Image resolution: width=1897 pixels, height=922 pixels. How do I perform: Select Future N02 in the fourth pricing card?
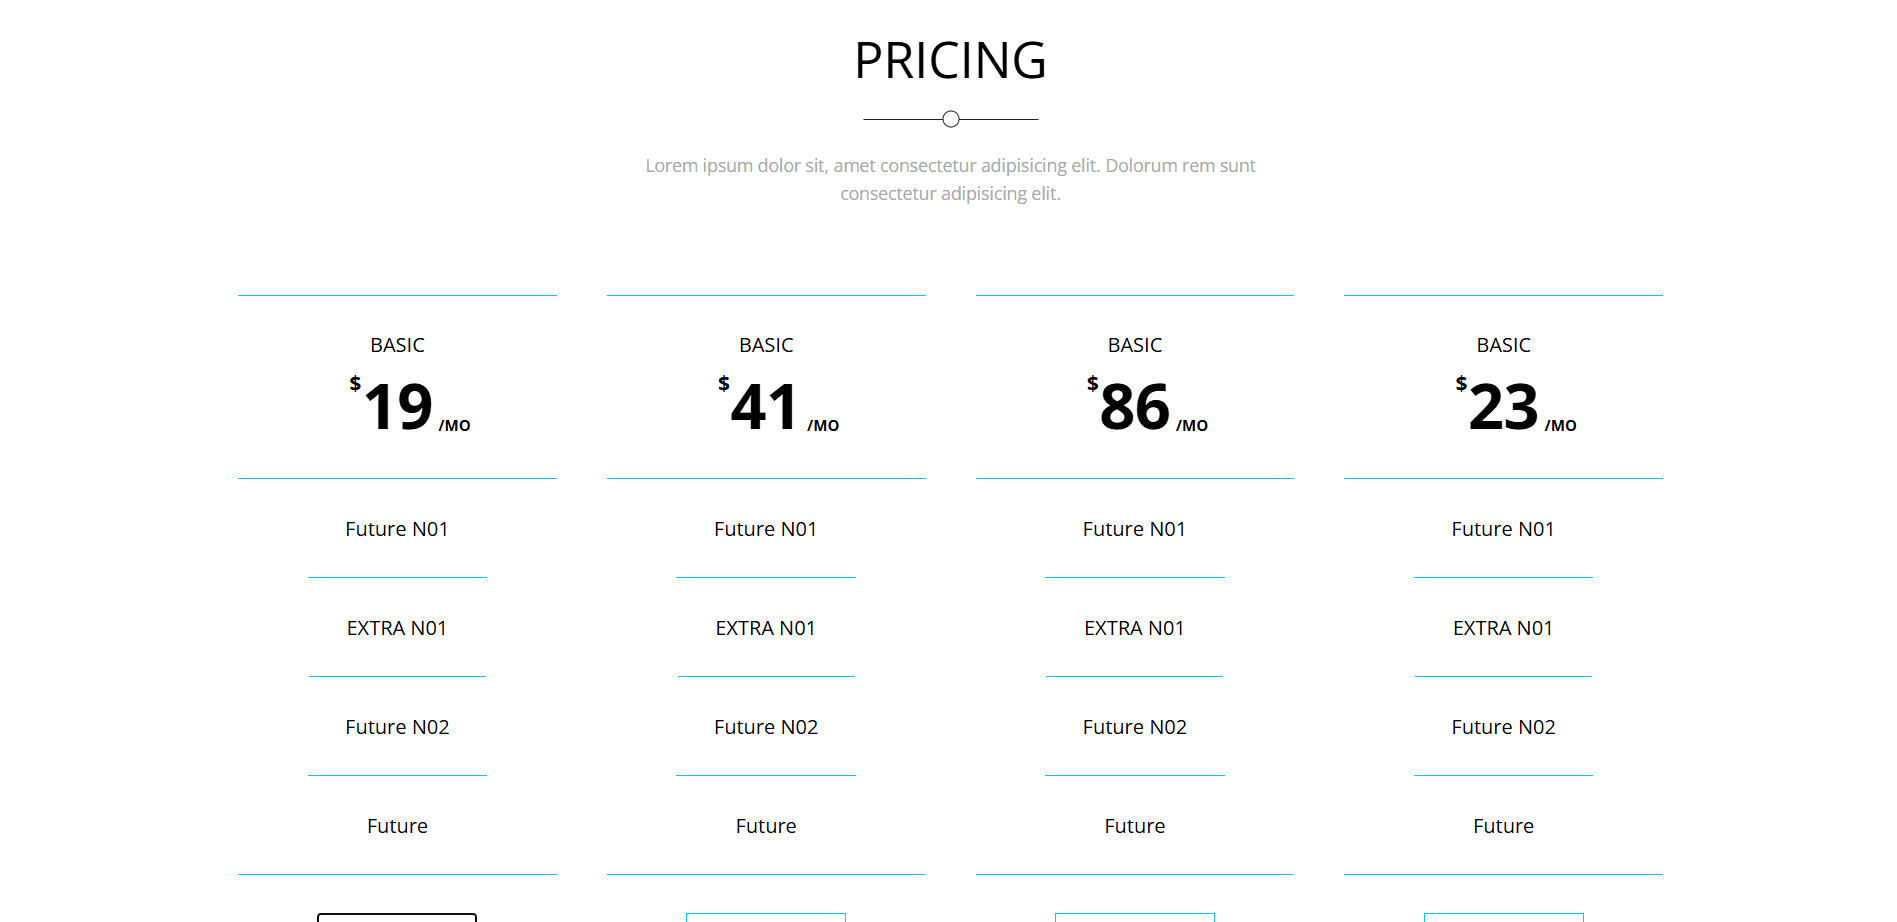click(1503, 727)
